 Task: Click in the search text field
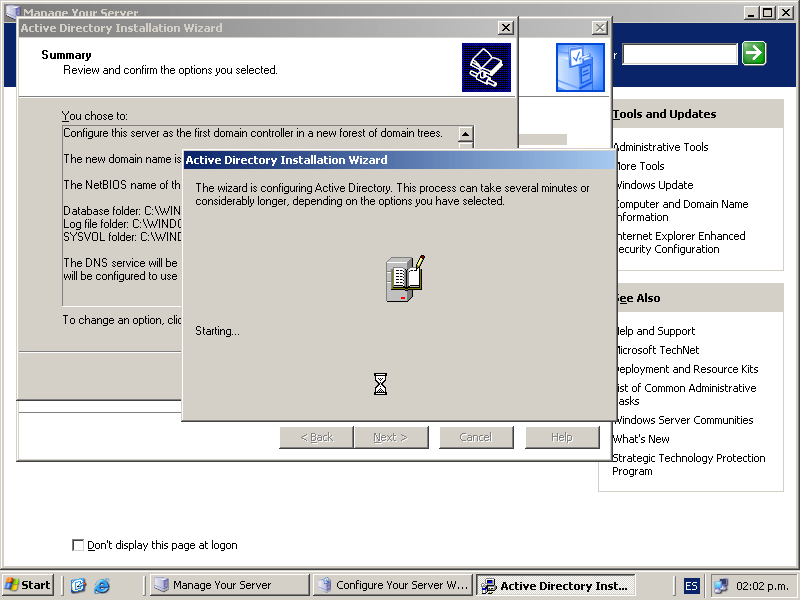pyautogui.click(x=679, y=54)
